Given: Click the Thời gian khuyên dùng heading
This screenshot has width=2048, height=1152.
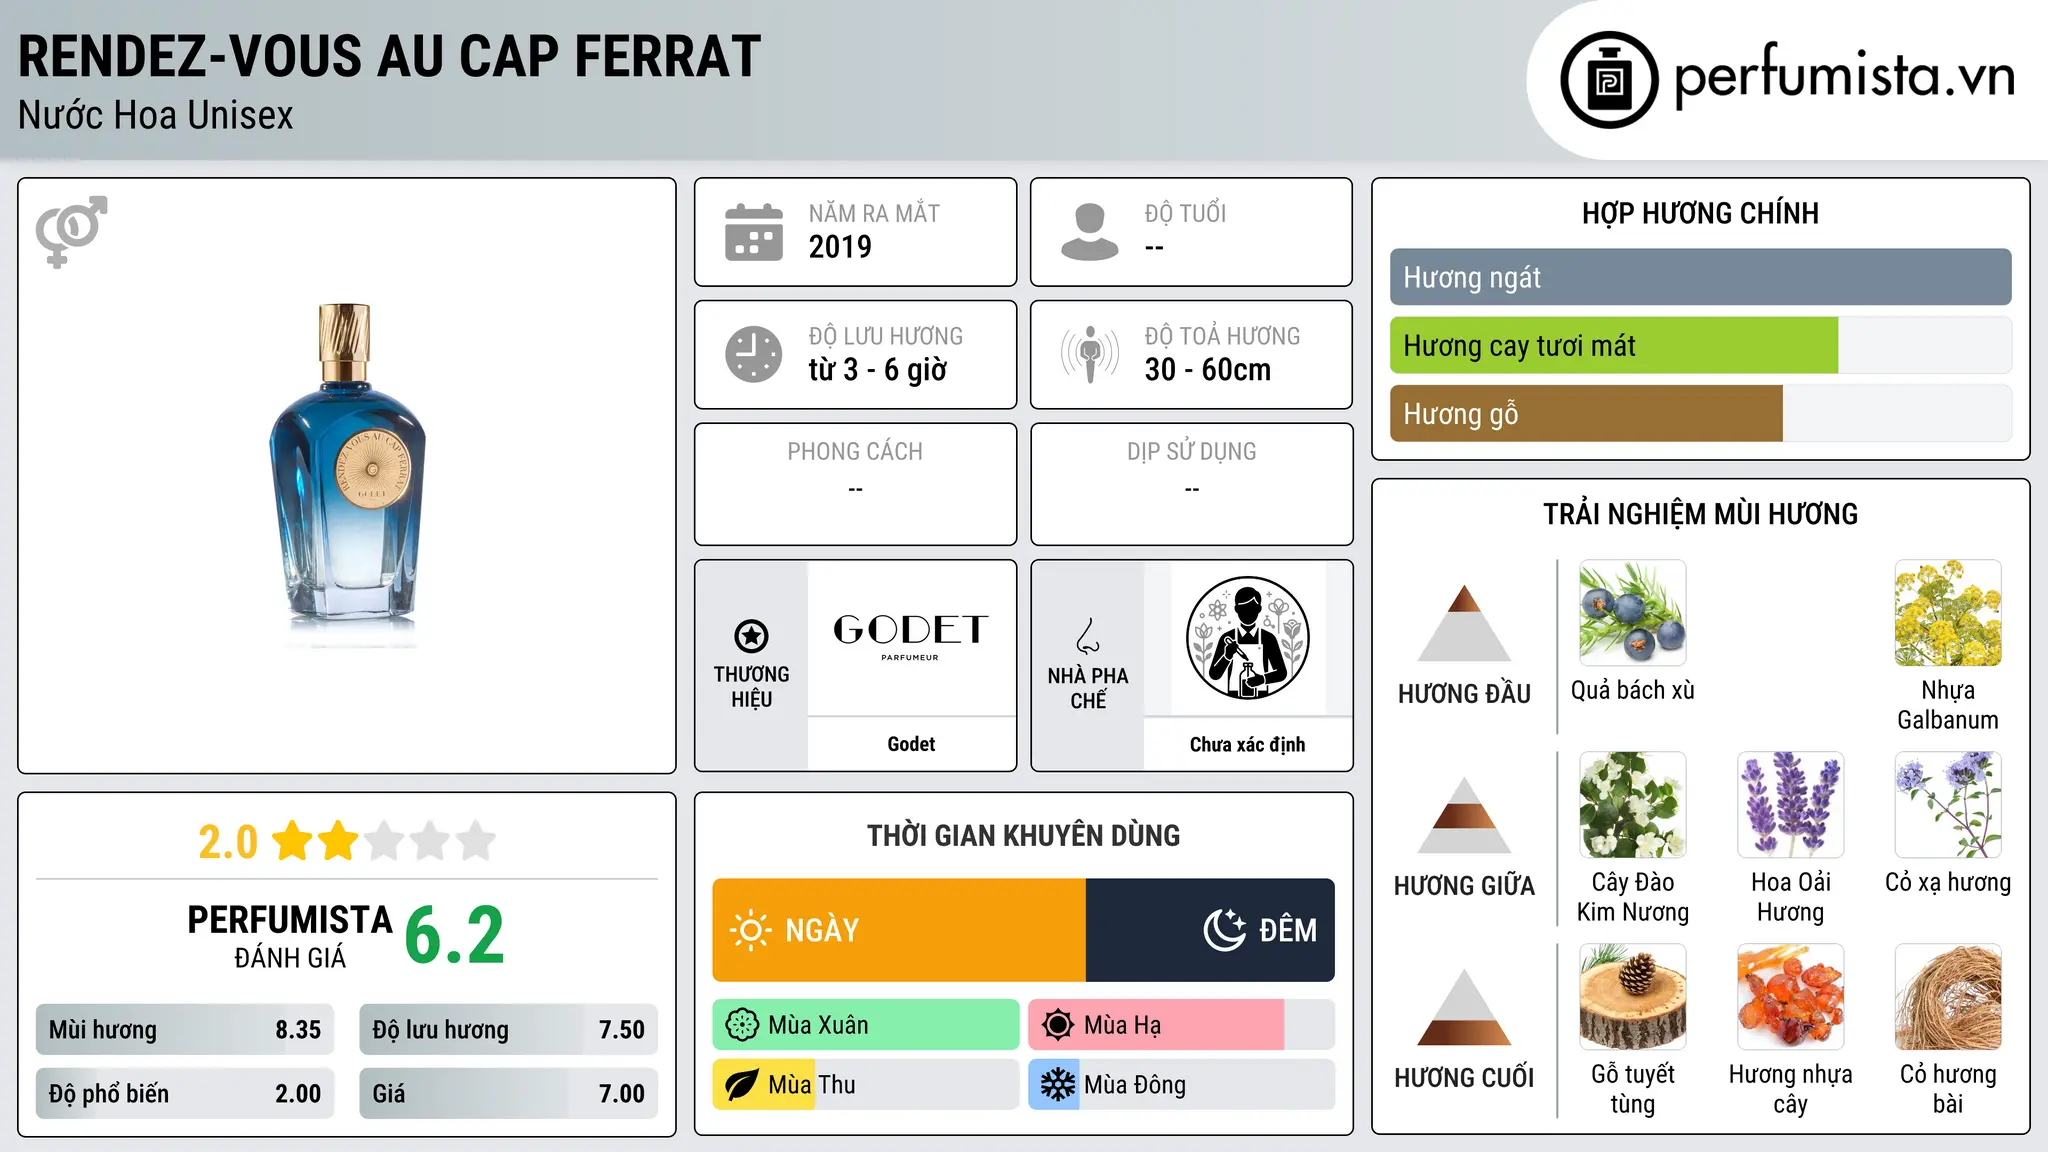Looking at the screenshot, I should click(1024, 835).
